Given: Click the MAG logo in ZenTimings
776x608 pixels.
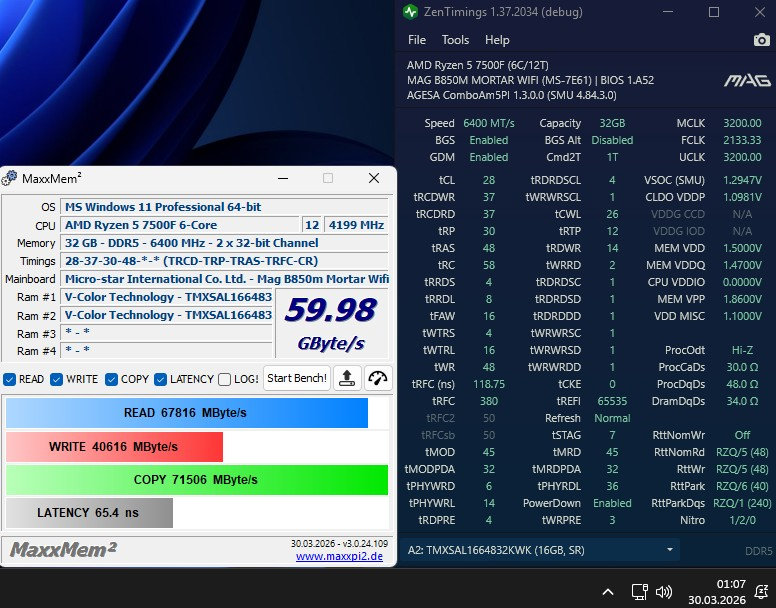Looking at the screenshot, I should point(747,81).
